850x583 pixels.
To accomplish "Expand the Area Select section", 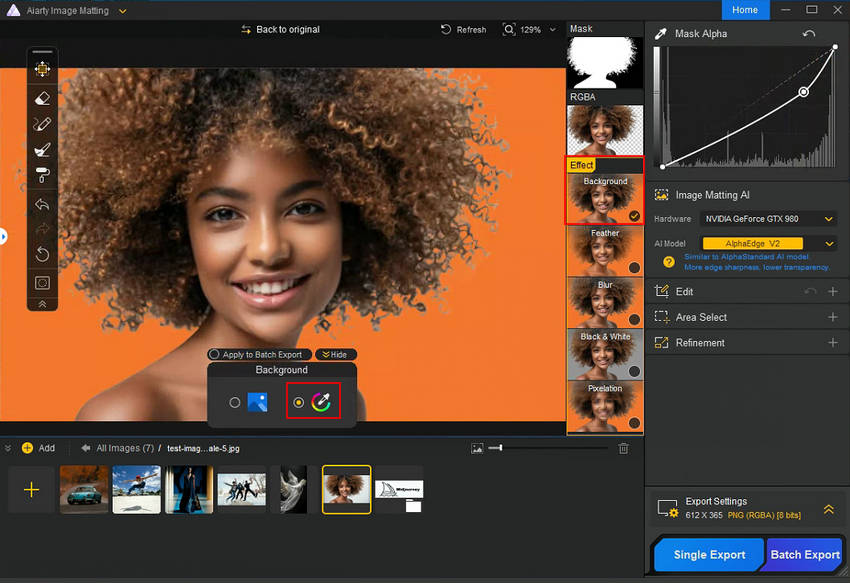I will pos(832,317).
